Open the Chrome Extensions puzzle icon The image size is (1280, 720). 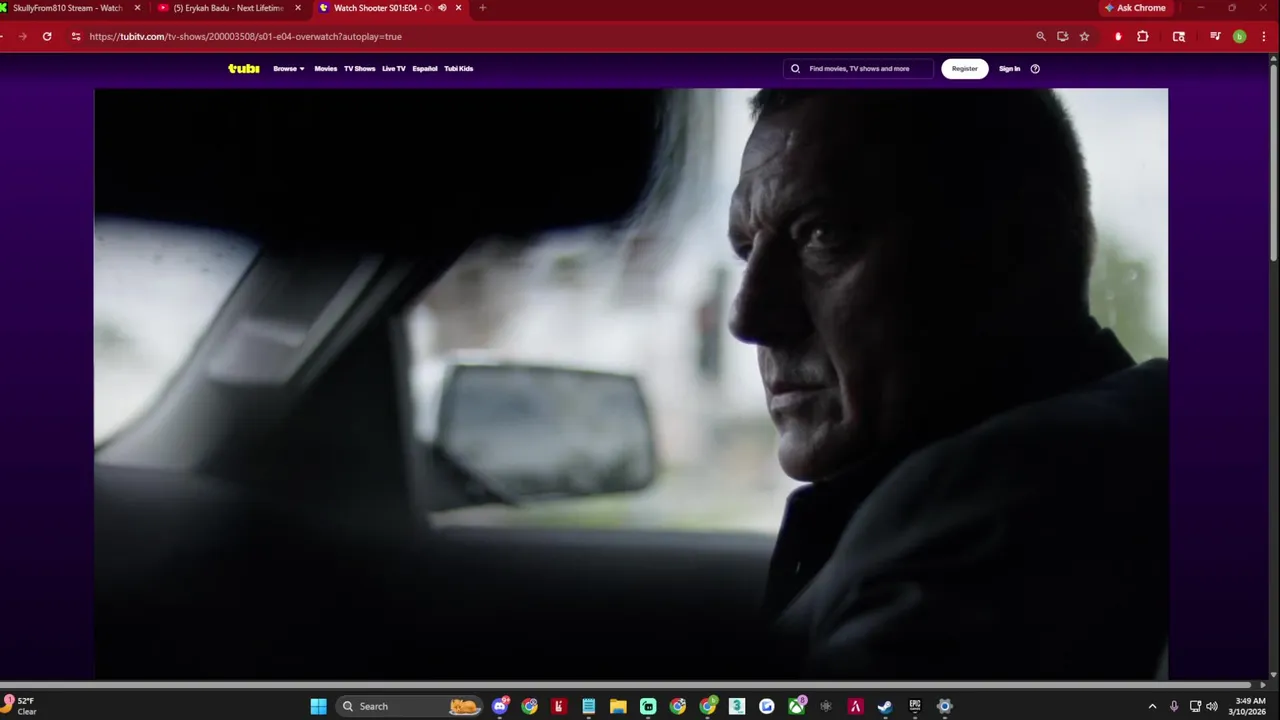tap(1143, 36)
